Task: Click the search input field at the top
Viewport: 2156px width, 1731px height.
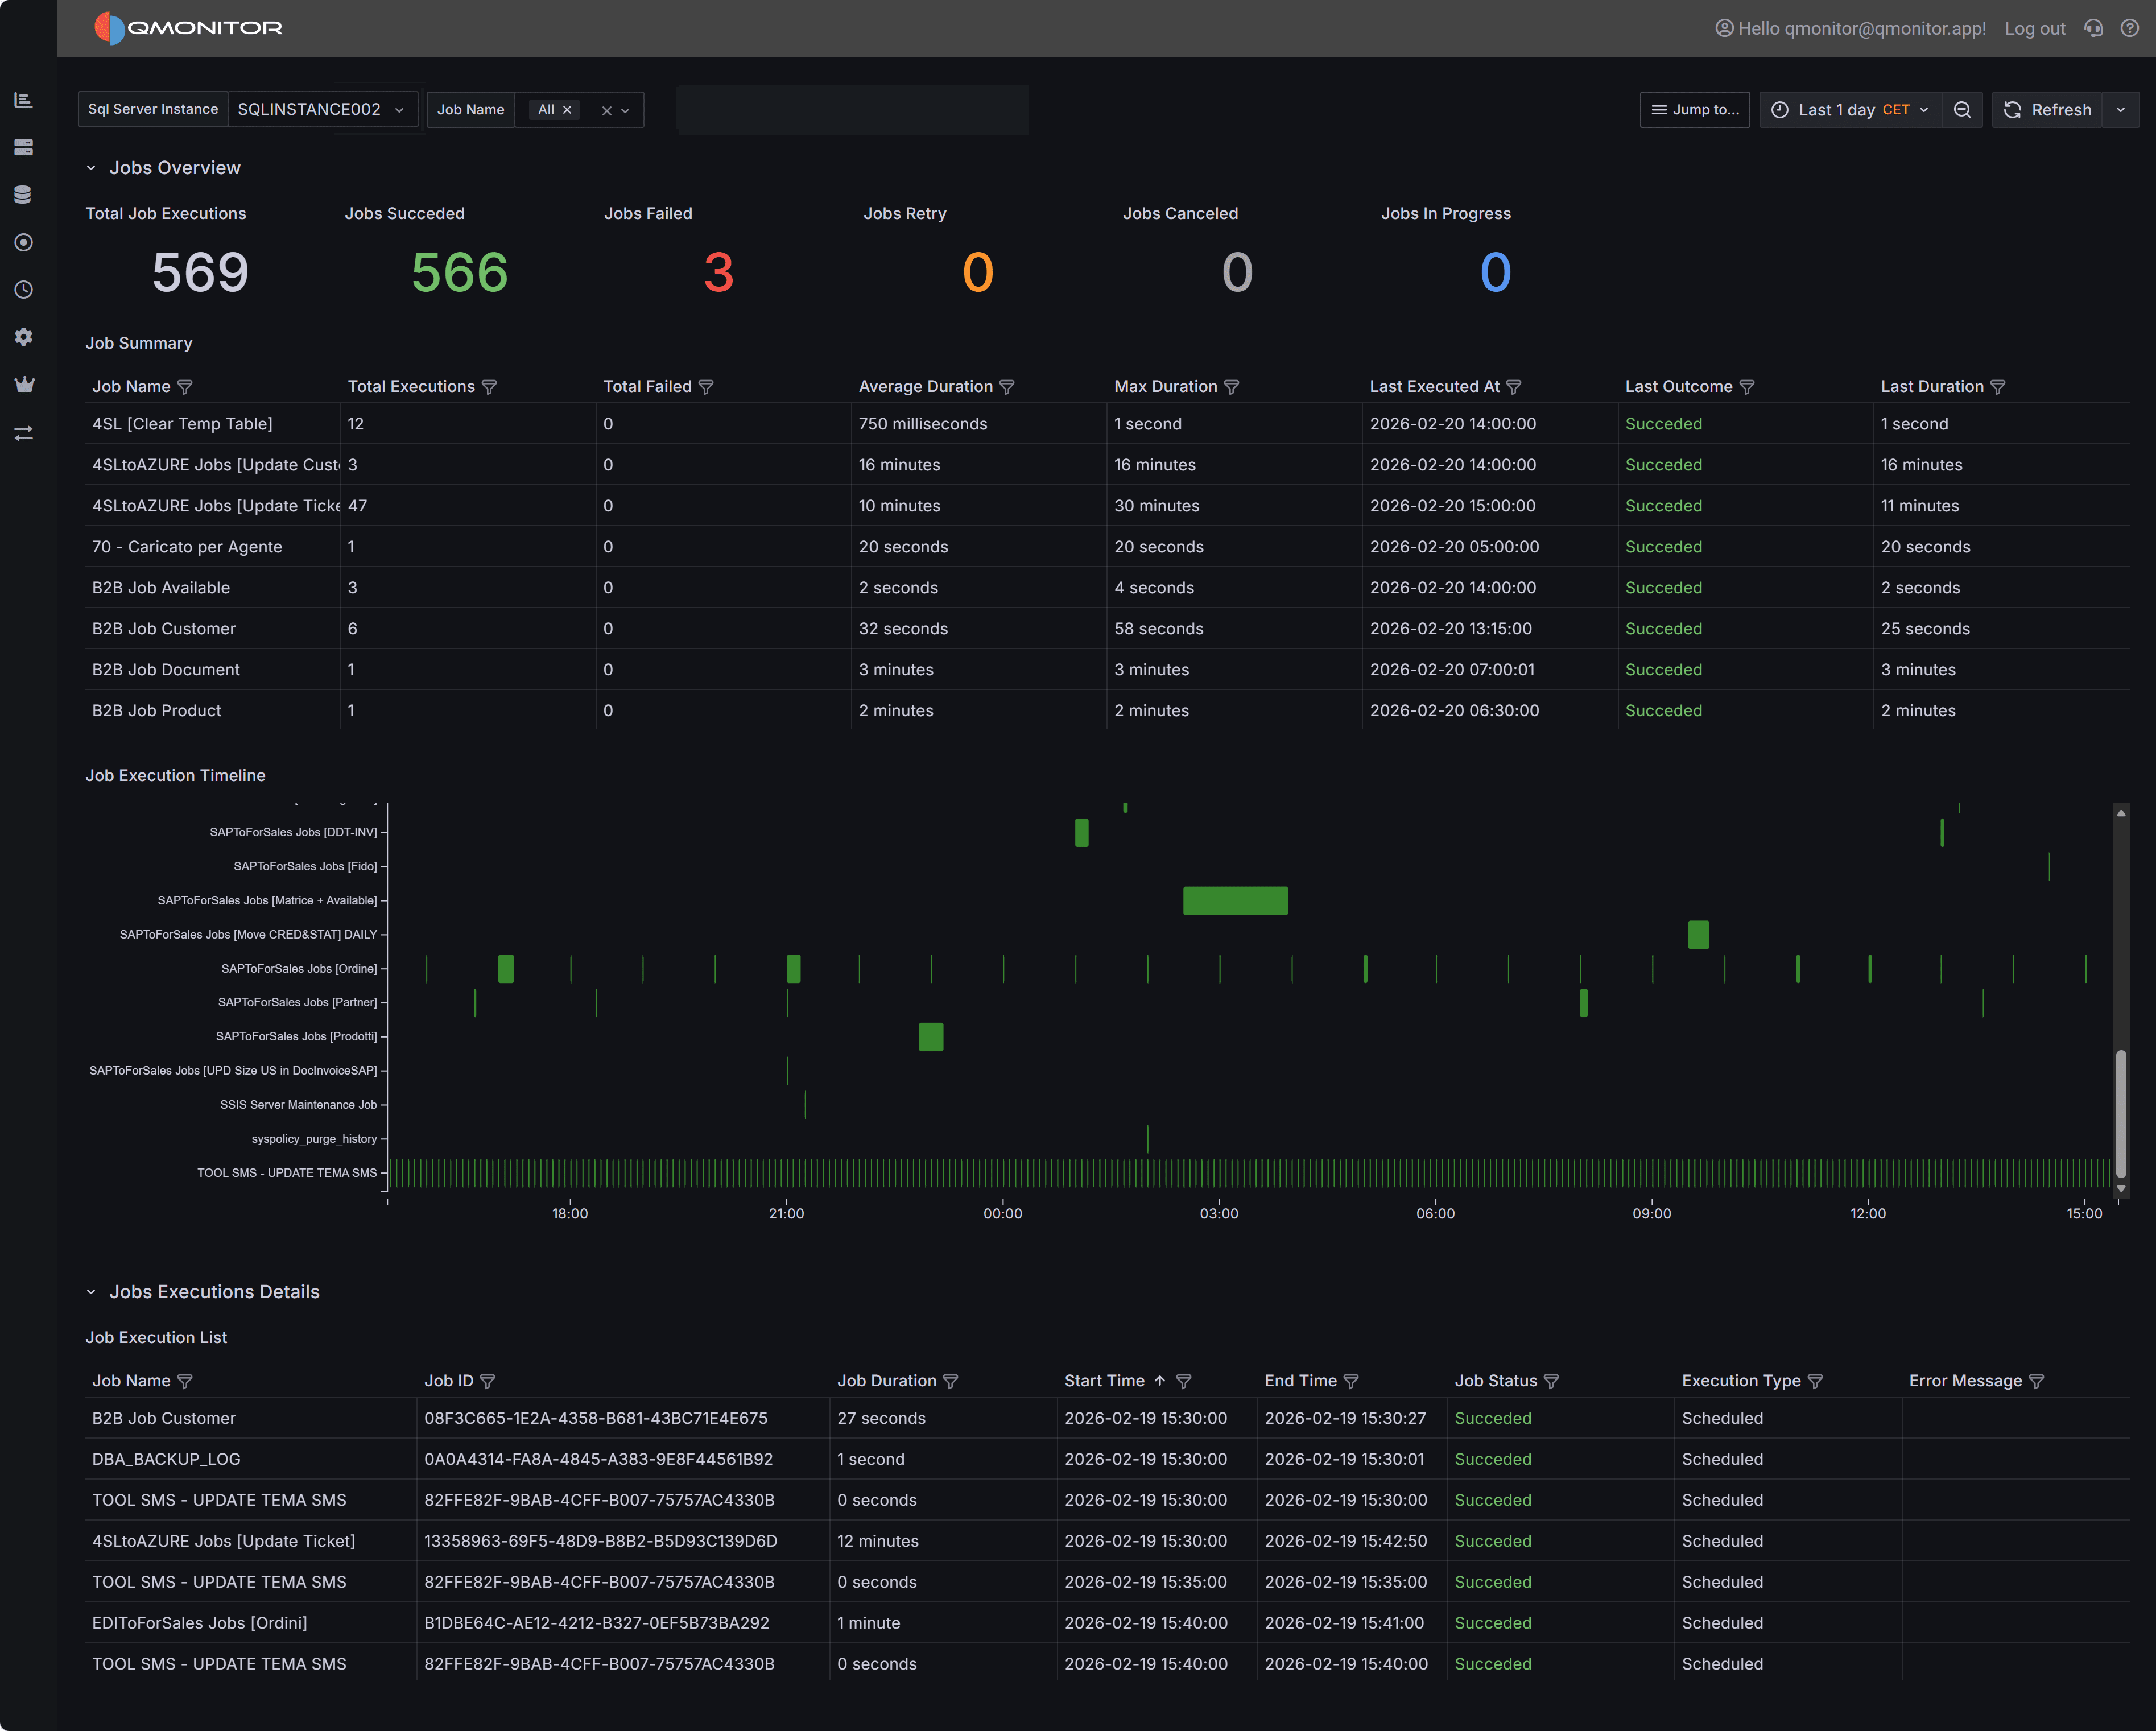Action: 851,109
